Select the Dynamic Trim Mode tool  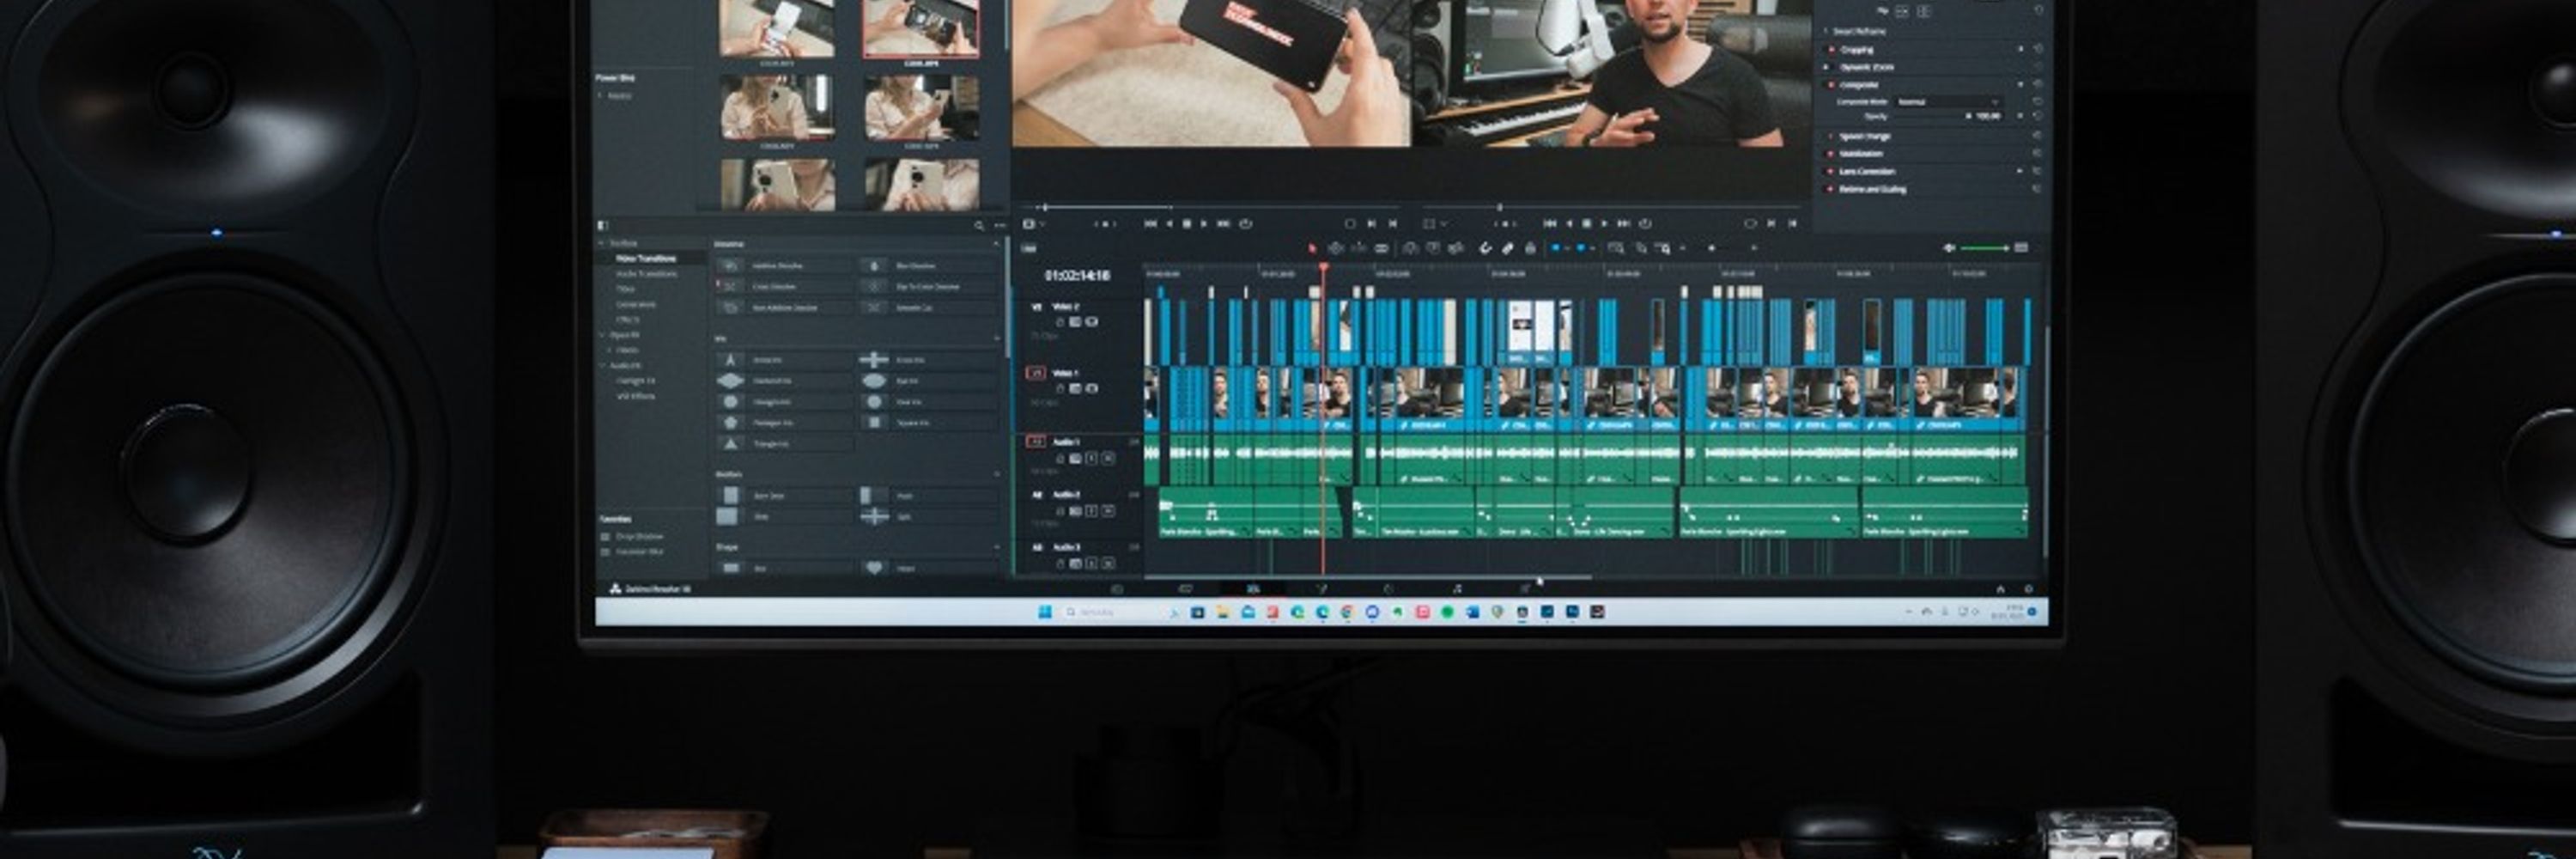pyautogui.click(x=1360, y=248)
